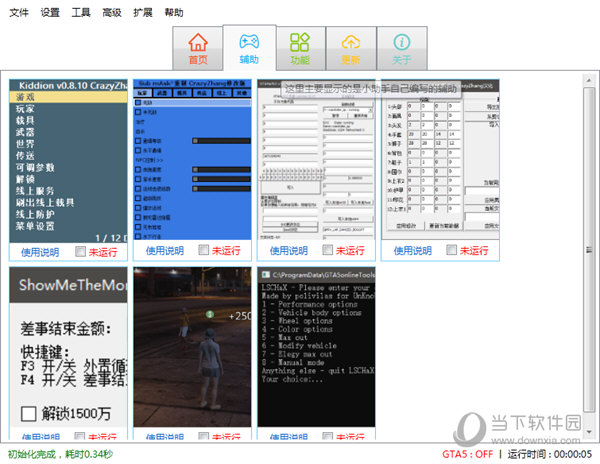Open the 功能 green grid icon
600x464 pixels.
coord(300,48)
